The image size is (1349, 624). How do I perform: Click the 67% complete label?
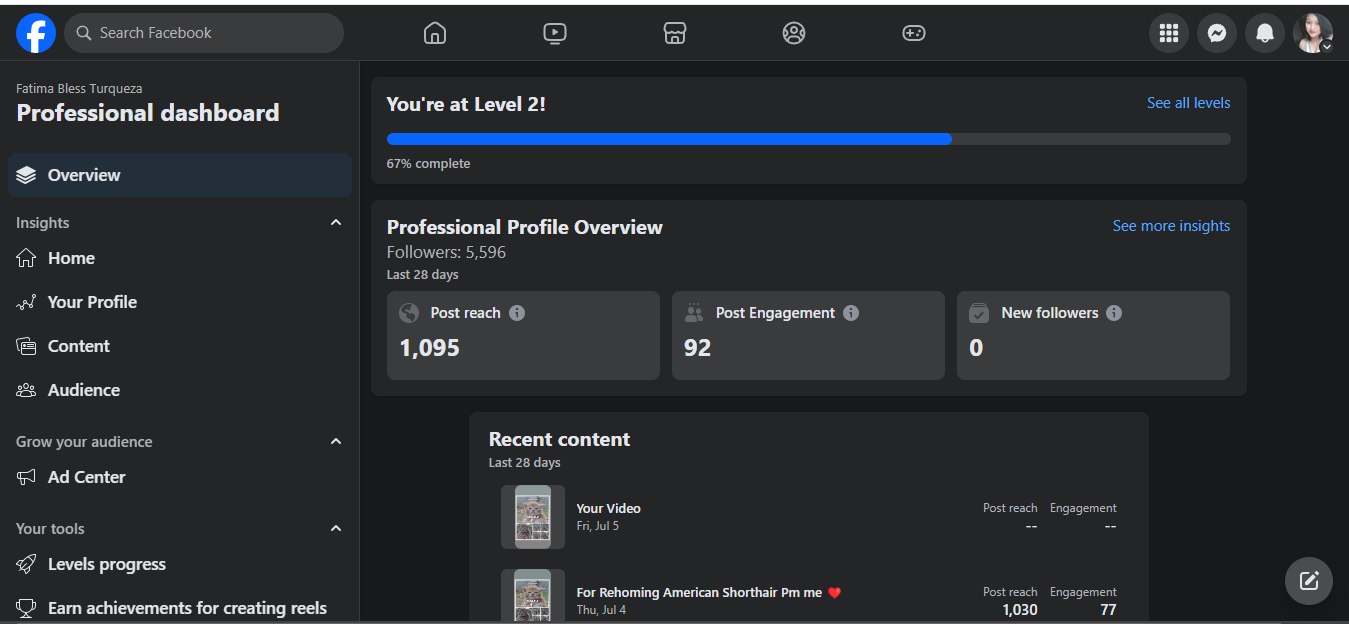pyautogui.click(x=428, y=163)
